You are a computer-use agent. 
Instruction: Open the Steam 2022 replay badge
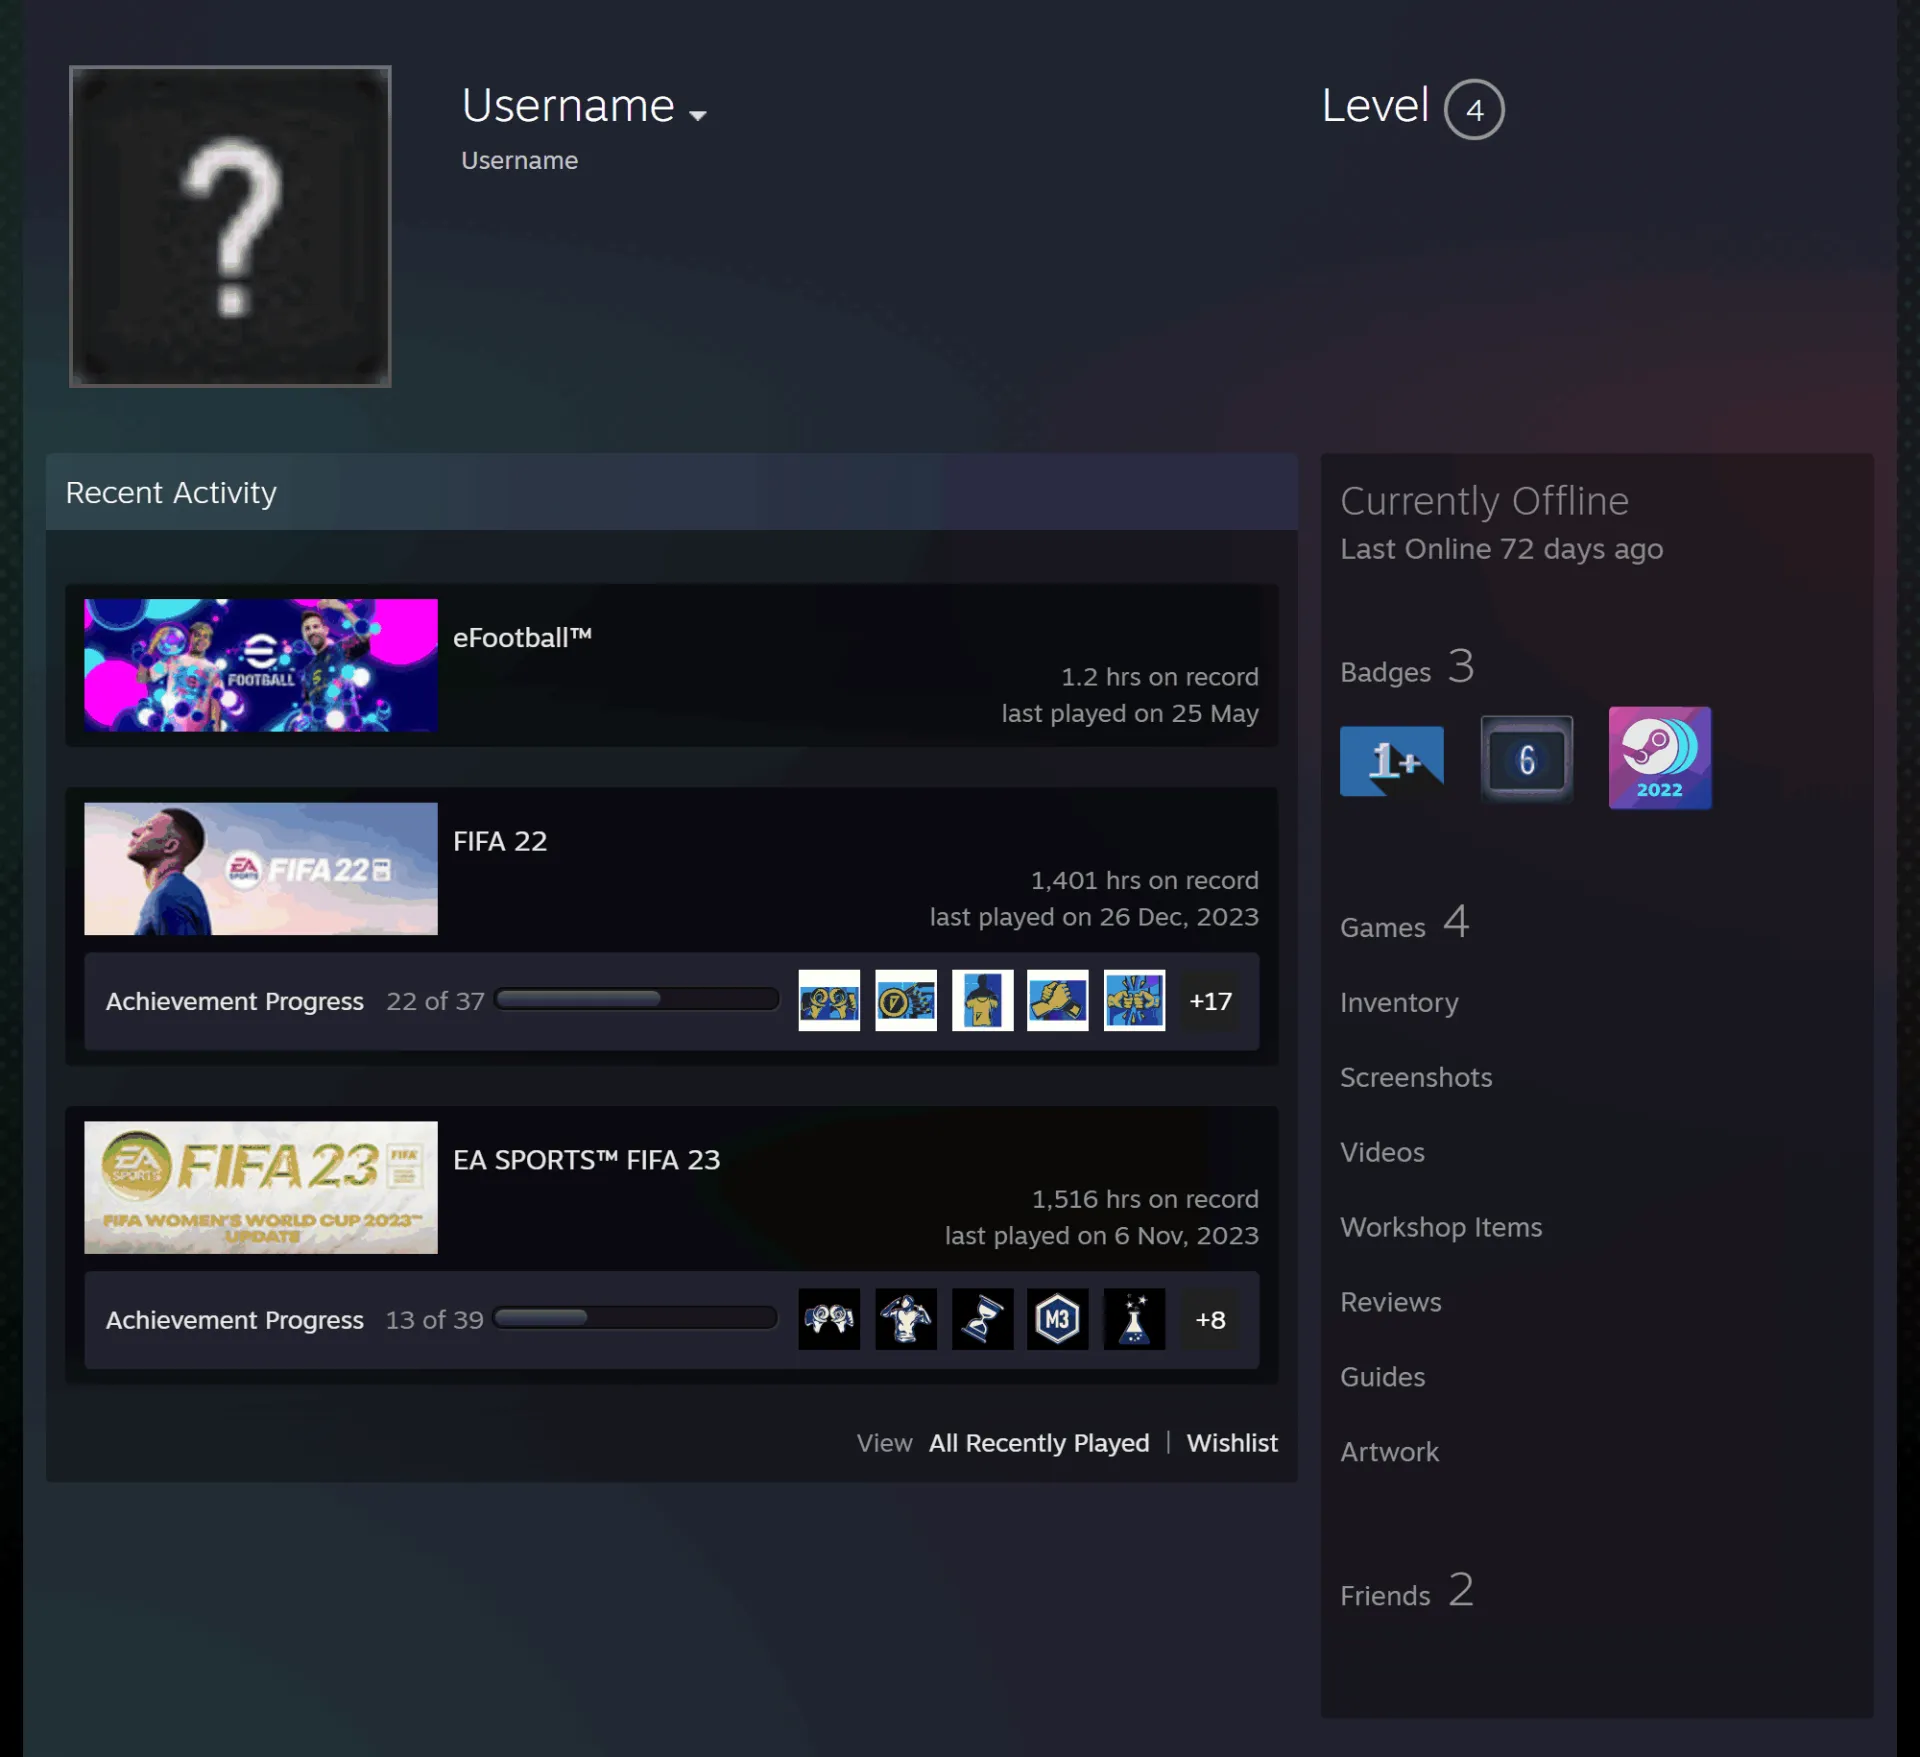[x=1659, y=758]
